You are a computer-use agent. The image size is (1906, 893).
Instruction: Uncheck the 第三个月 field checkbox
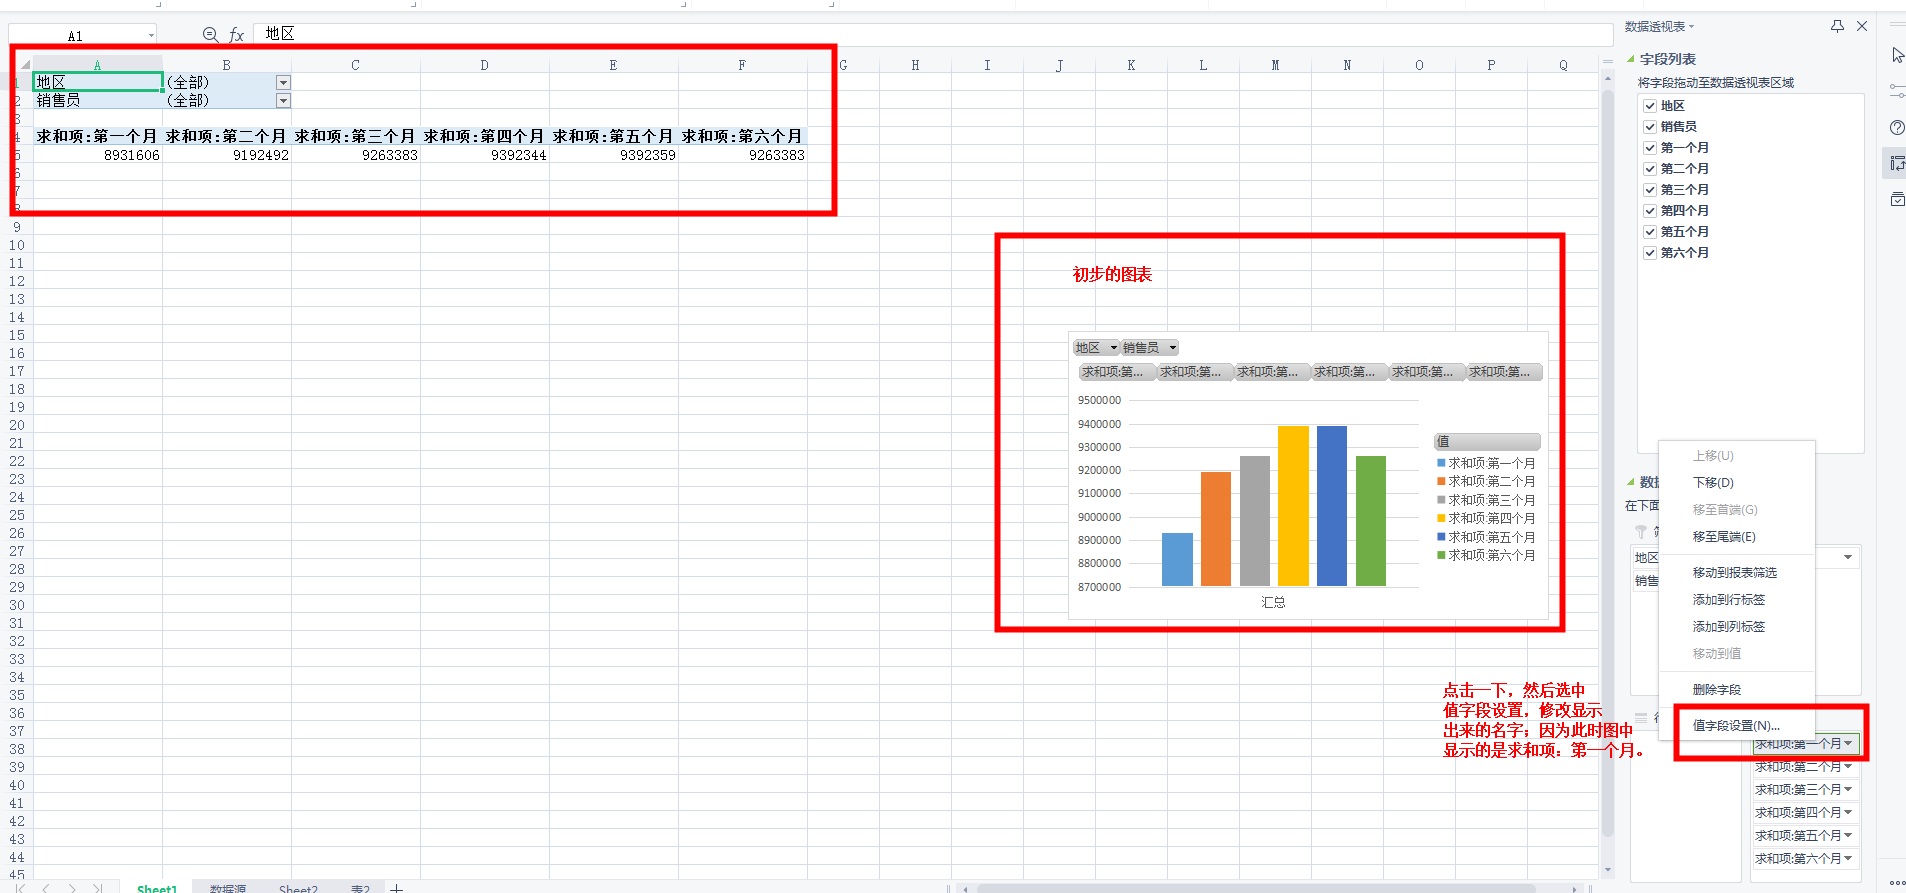click(1650, 189)
